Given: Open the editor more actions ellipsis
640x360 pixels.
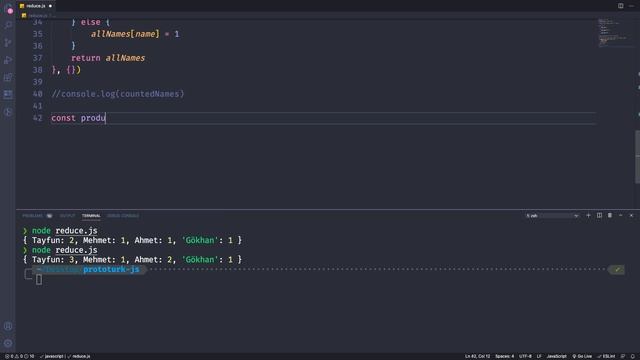Looking at the screenshot, I should (631, 6).
